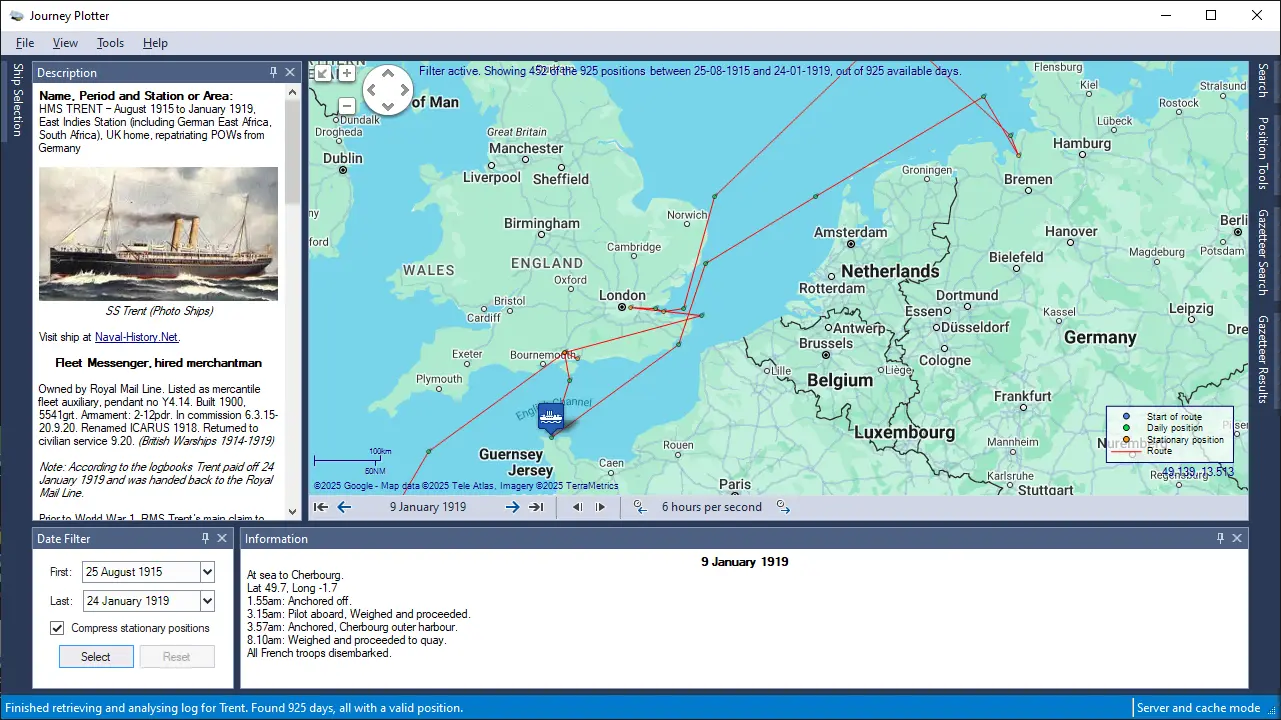Open the View menu
1281x720 pixels.
tap(65, 43)
